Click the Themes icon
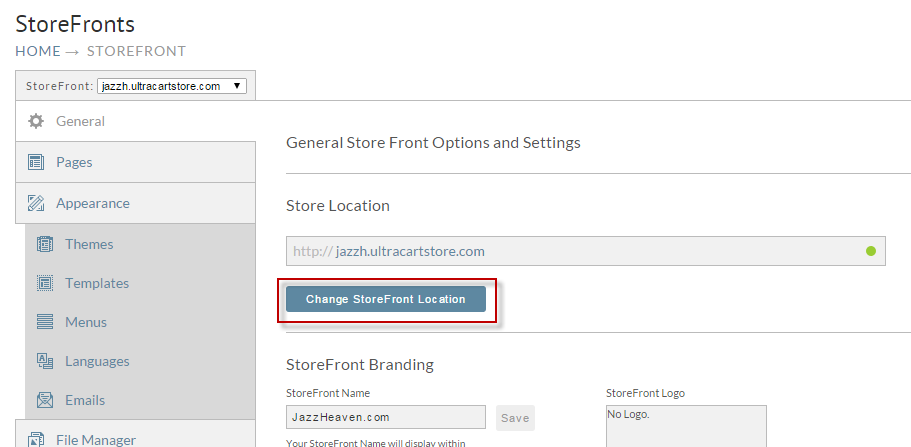The height and width of the screenshot is (447, 911). click(x=45, y=244)
